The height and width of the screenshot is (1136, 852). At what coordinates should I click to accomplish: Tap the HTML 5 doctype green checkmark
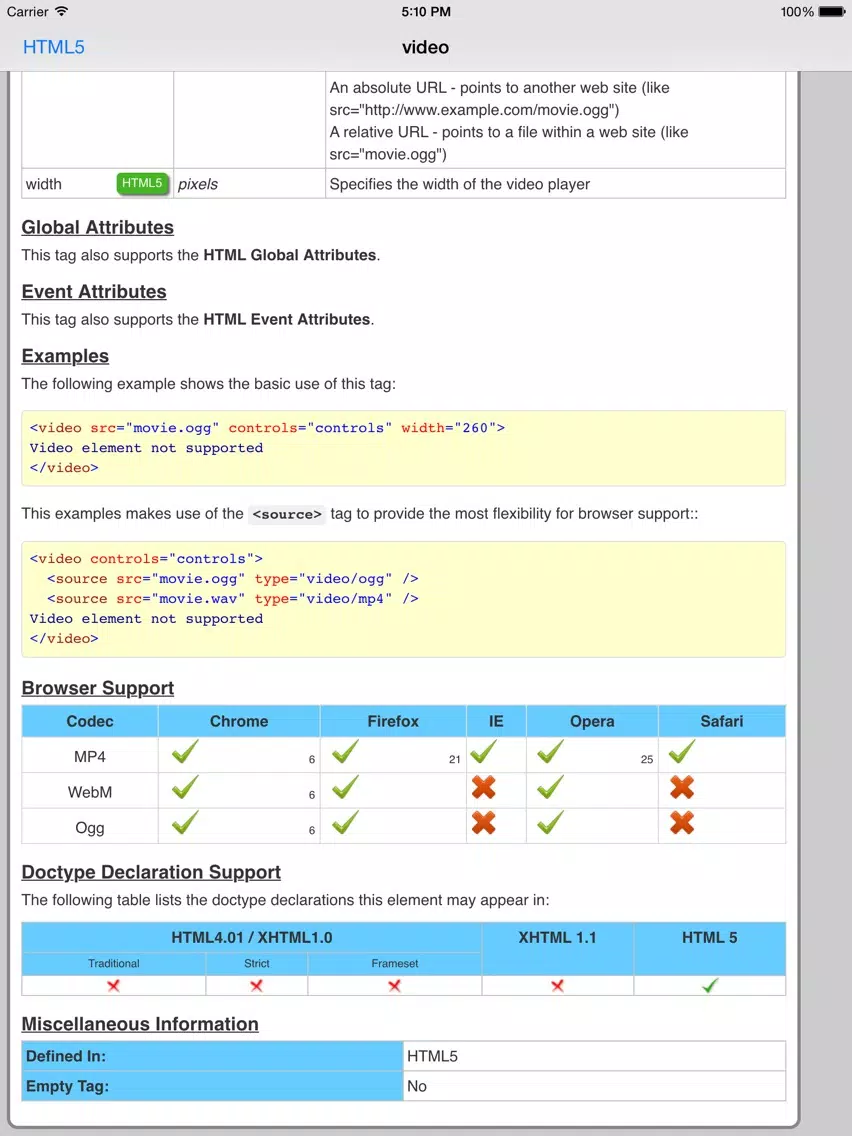point(710,985)
